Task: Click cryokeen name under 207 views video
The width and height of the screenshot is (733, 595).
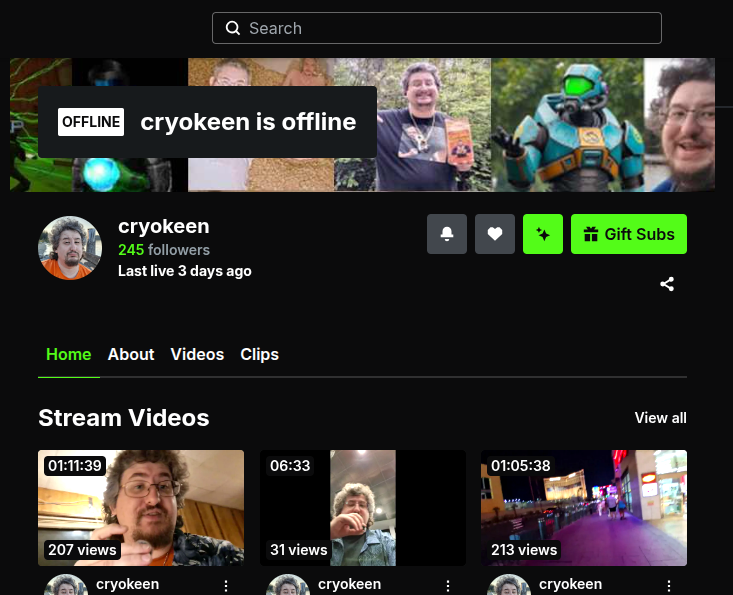Action: tap(128, 584)
